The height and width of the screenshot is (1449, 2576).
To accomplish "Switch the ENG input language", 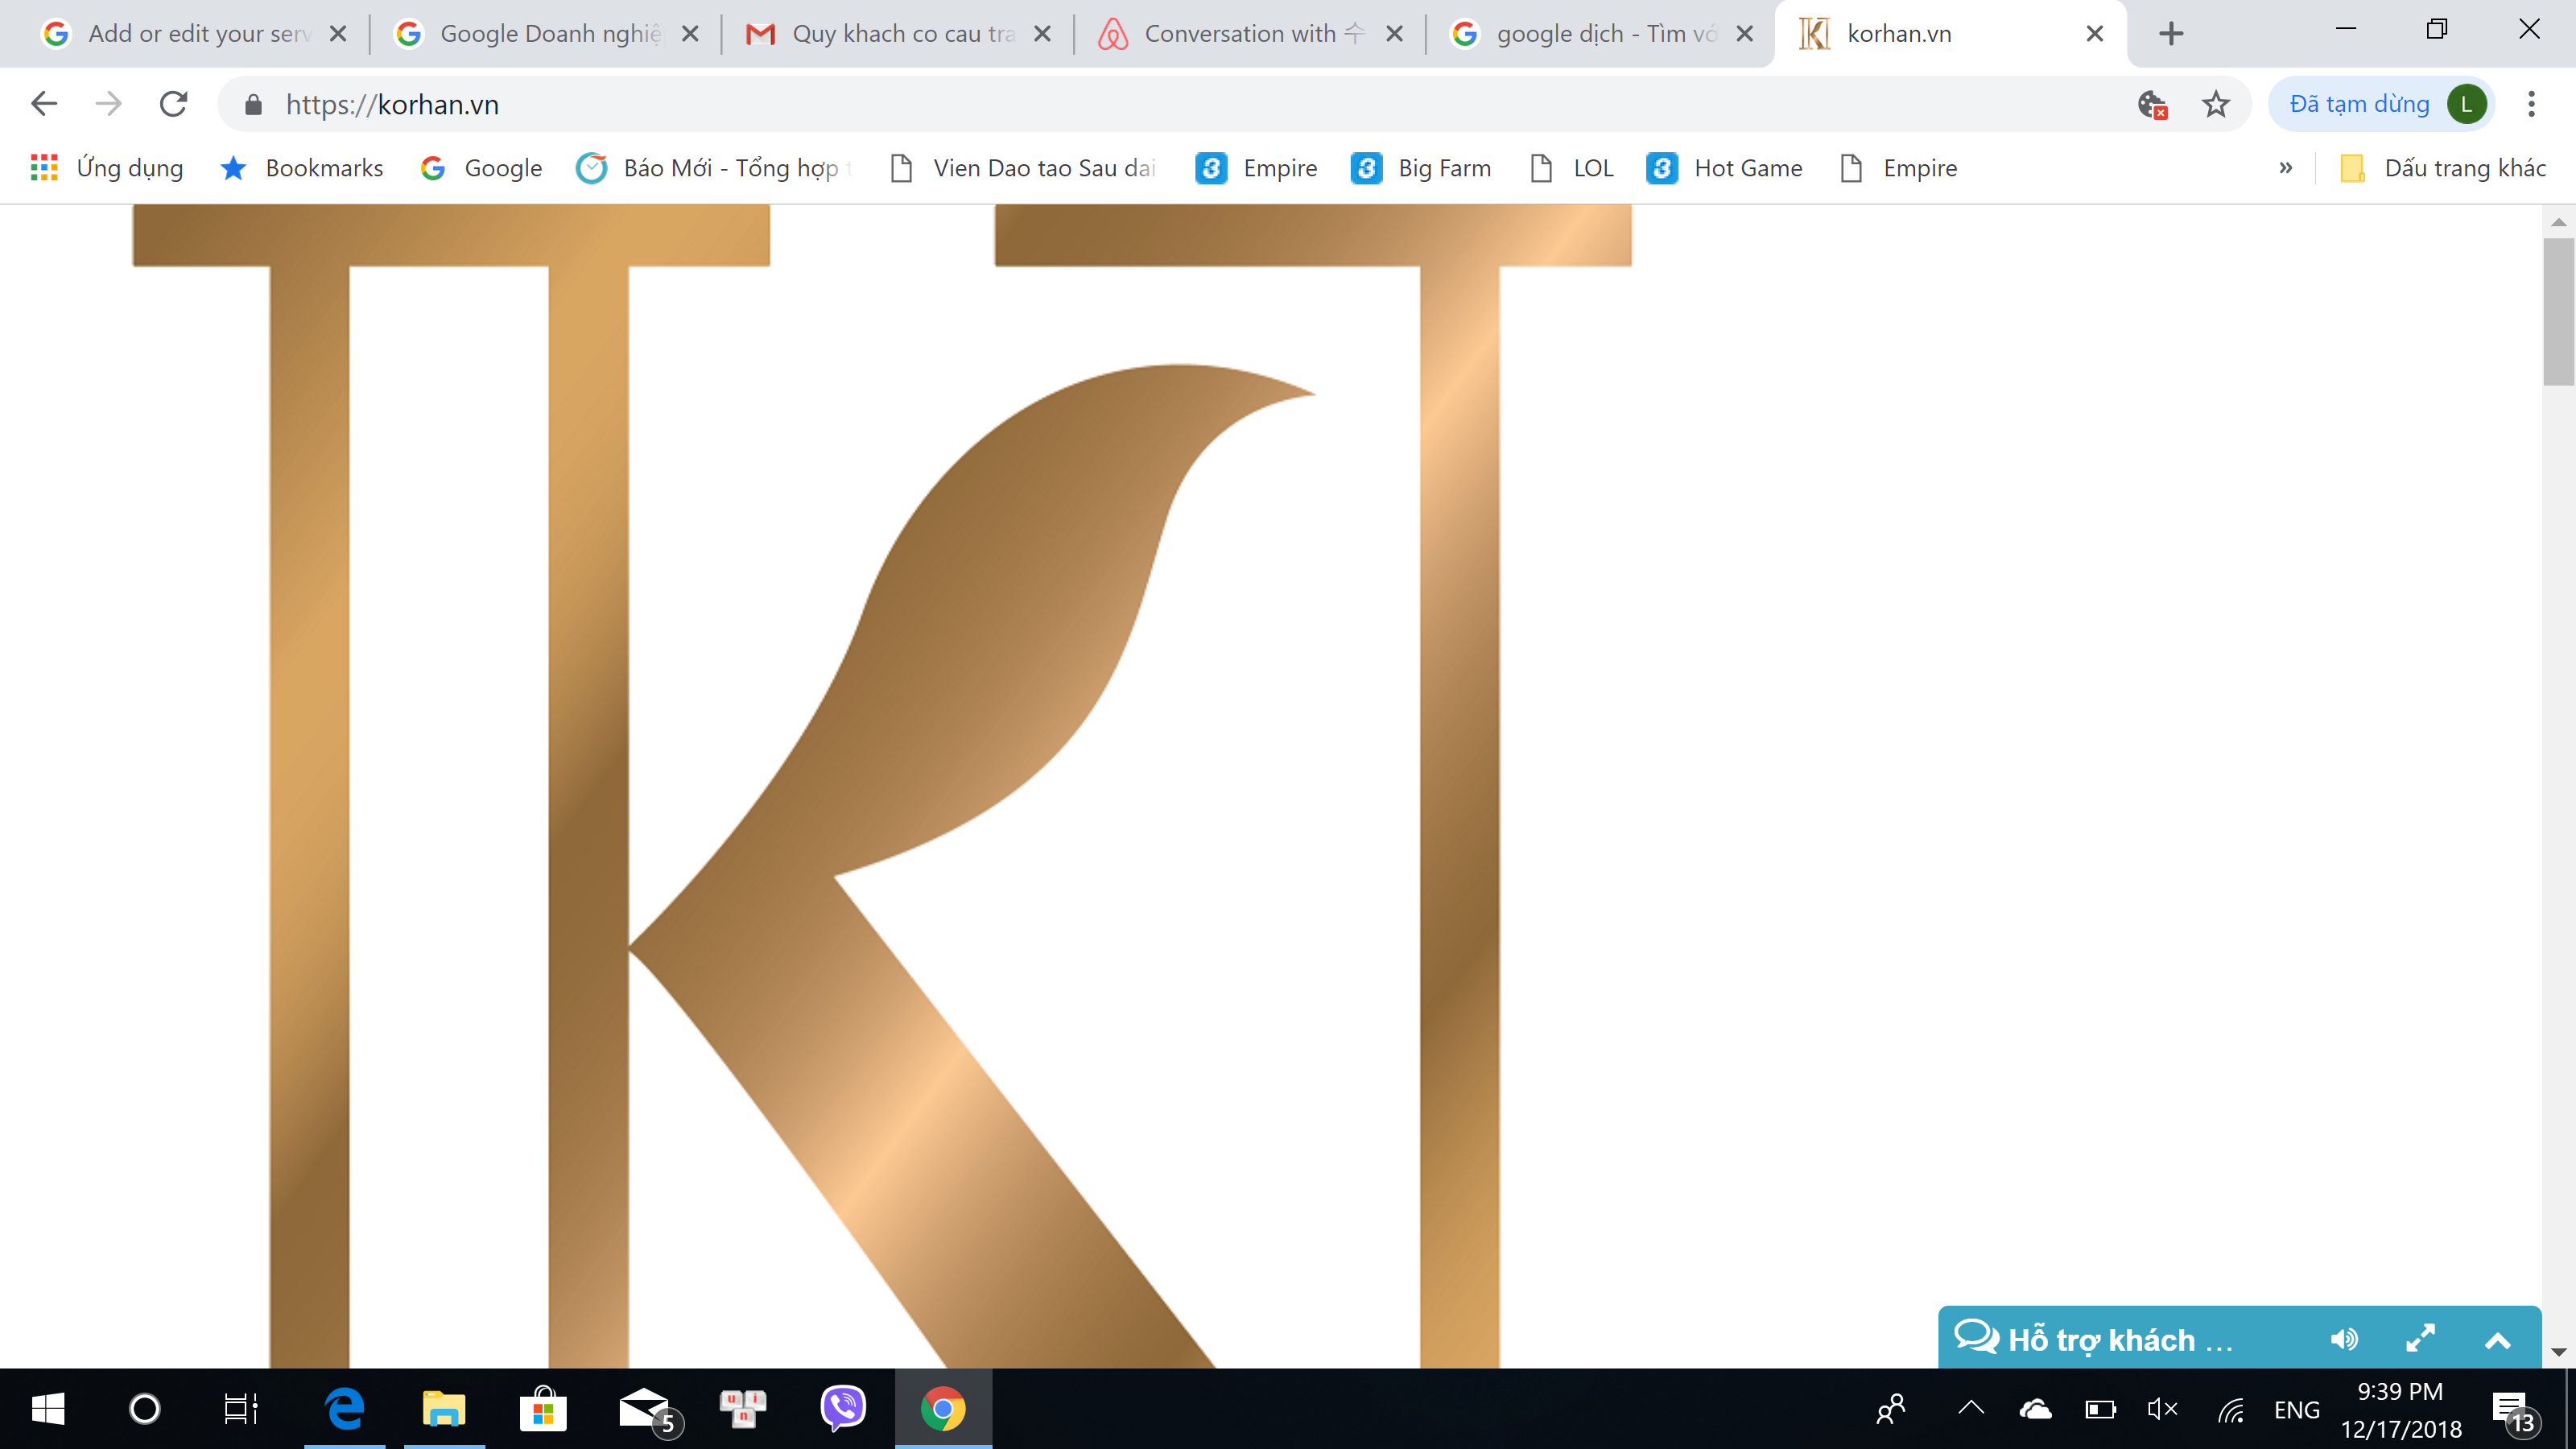I will 2296,1409.
